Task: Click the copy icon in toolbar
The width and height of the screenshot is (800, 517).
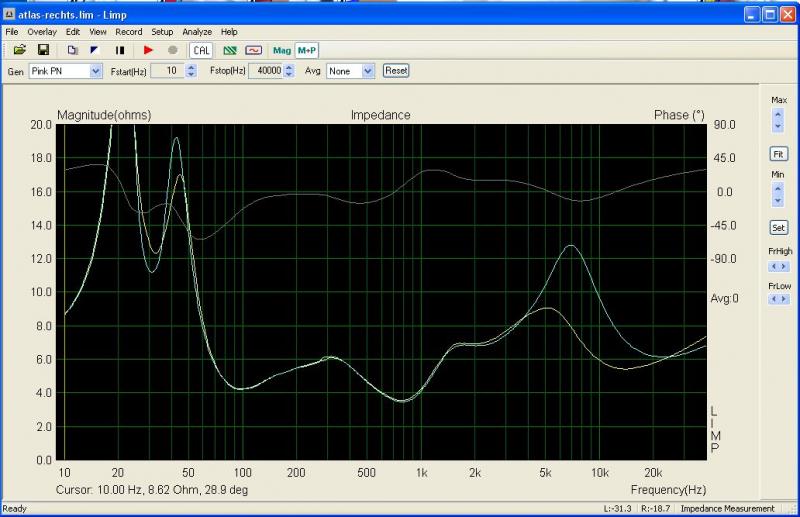Action: coord(72,49)
